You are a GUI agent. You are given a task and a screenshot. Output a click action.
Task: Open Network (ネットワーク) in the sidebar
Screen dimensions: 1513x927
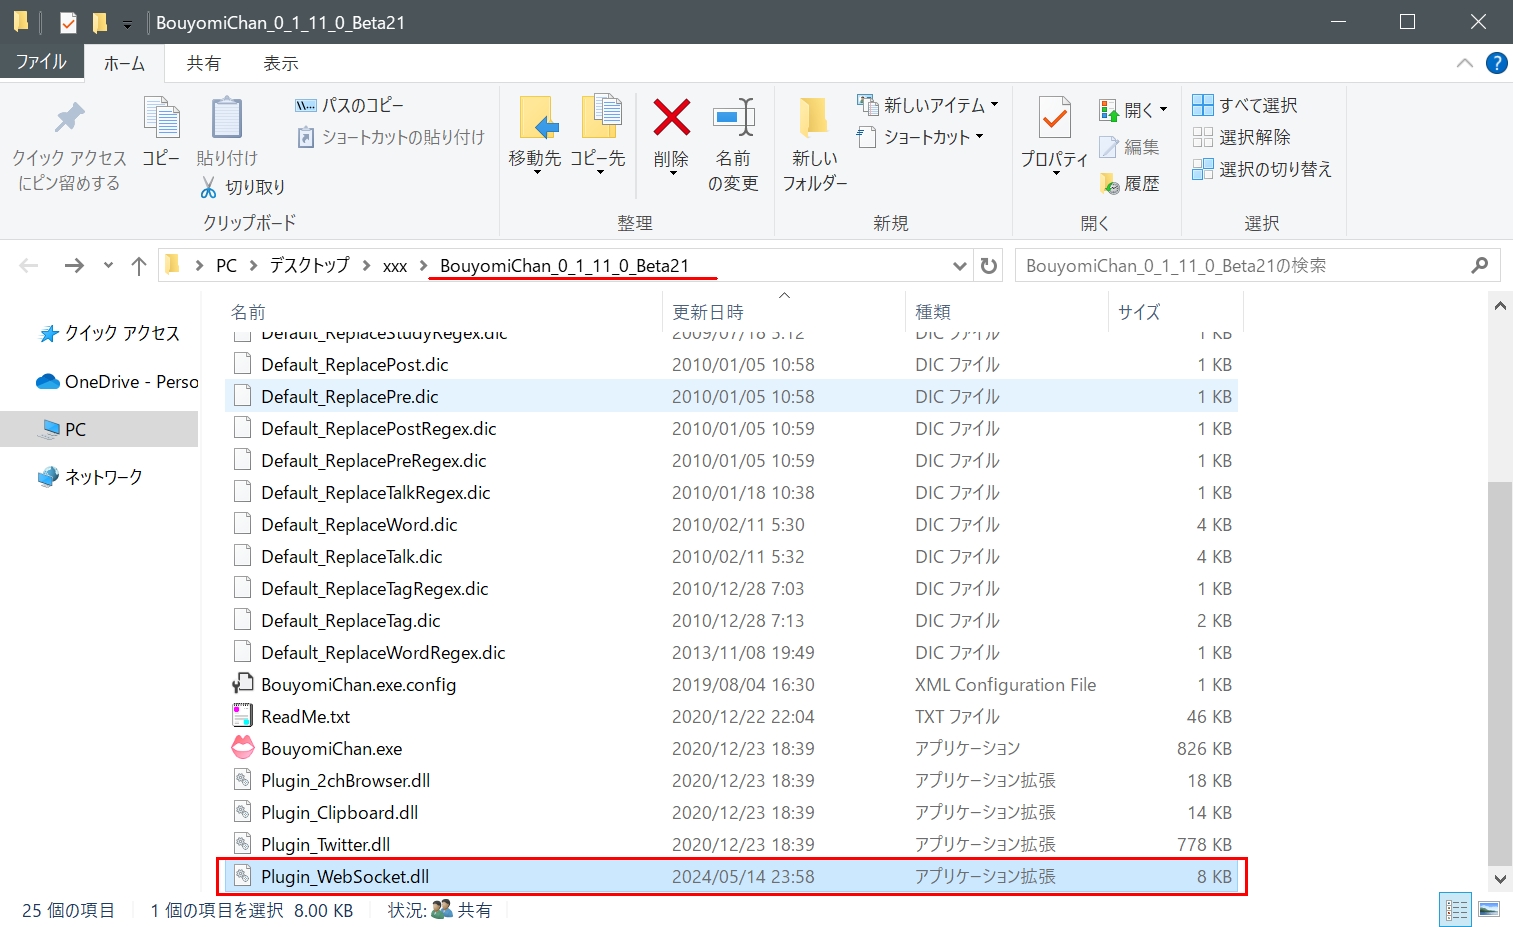click(90, 477)
